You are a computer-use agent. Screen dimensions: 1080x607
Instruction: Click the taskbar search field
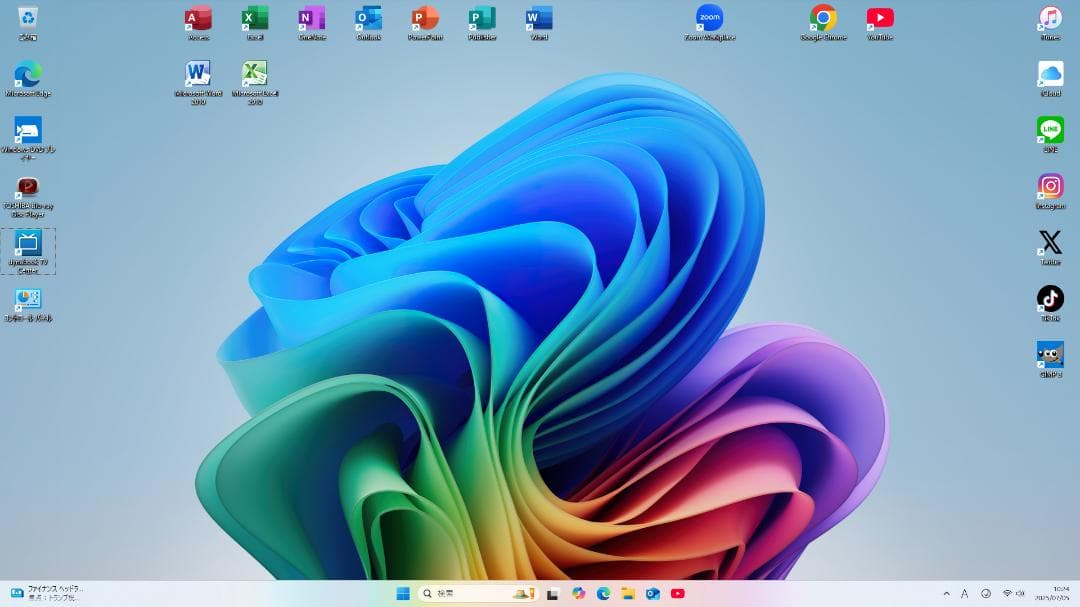(470, 593)
